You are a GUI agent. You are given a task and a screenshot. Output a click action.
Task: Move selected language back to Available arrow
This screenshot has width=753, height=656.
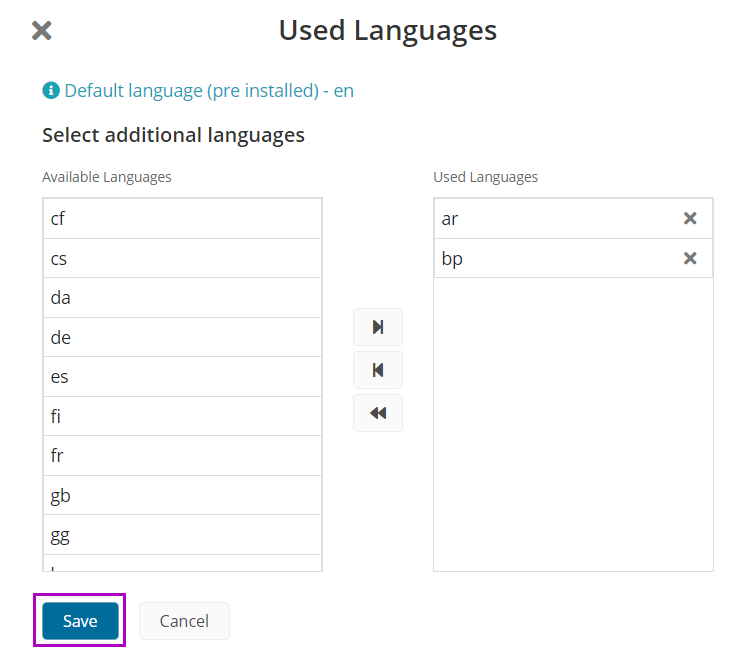(378, 370)
